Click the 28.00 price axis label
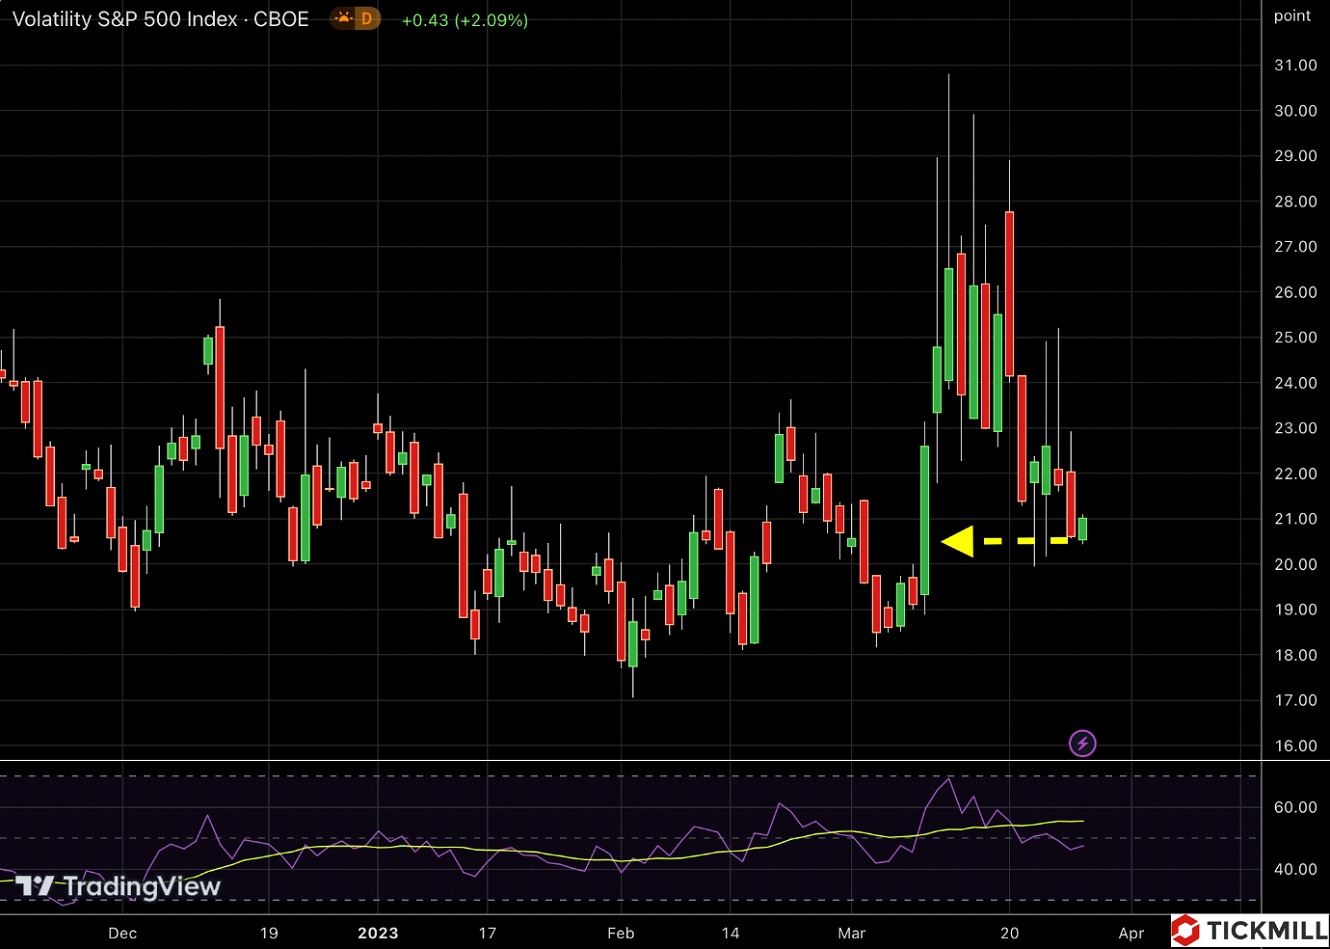The height and width of the screenshot is (949, 1330). coord(1295,201)
